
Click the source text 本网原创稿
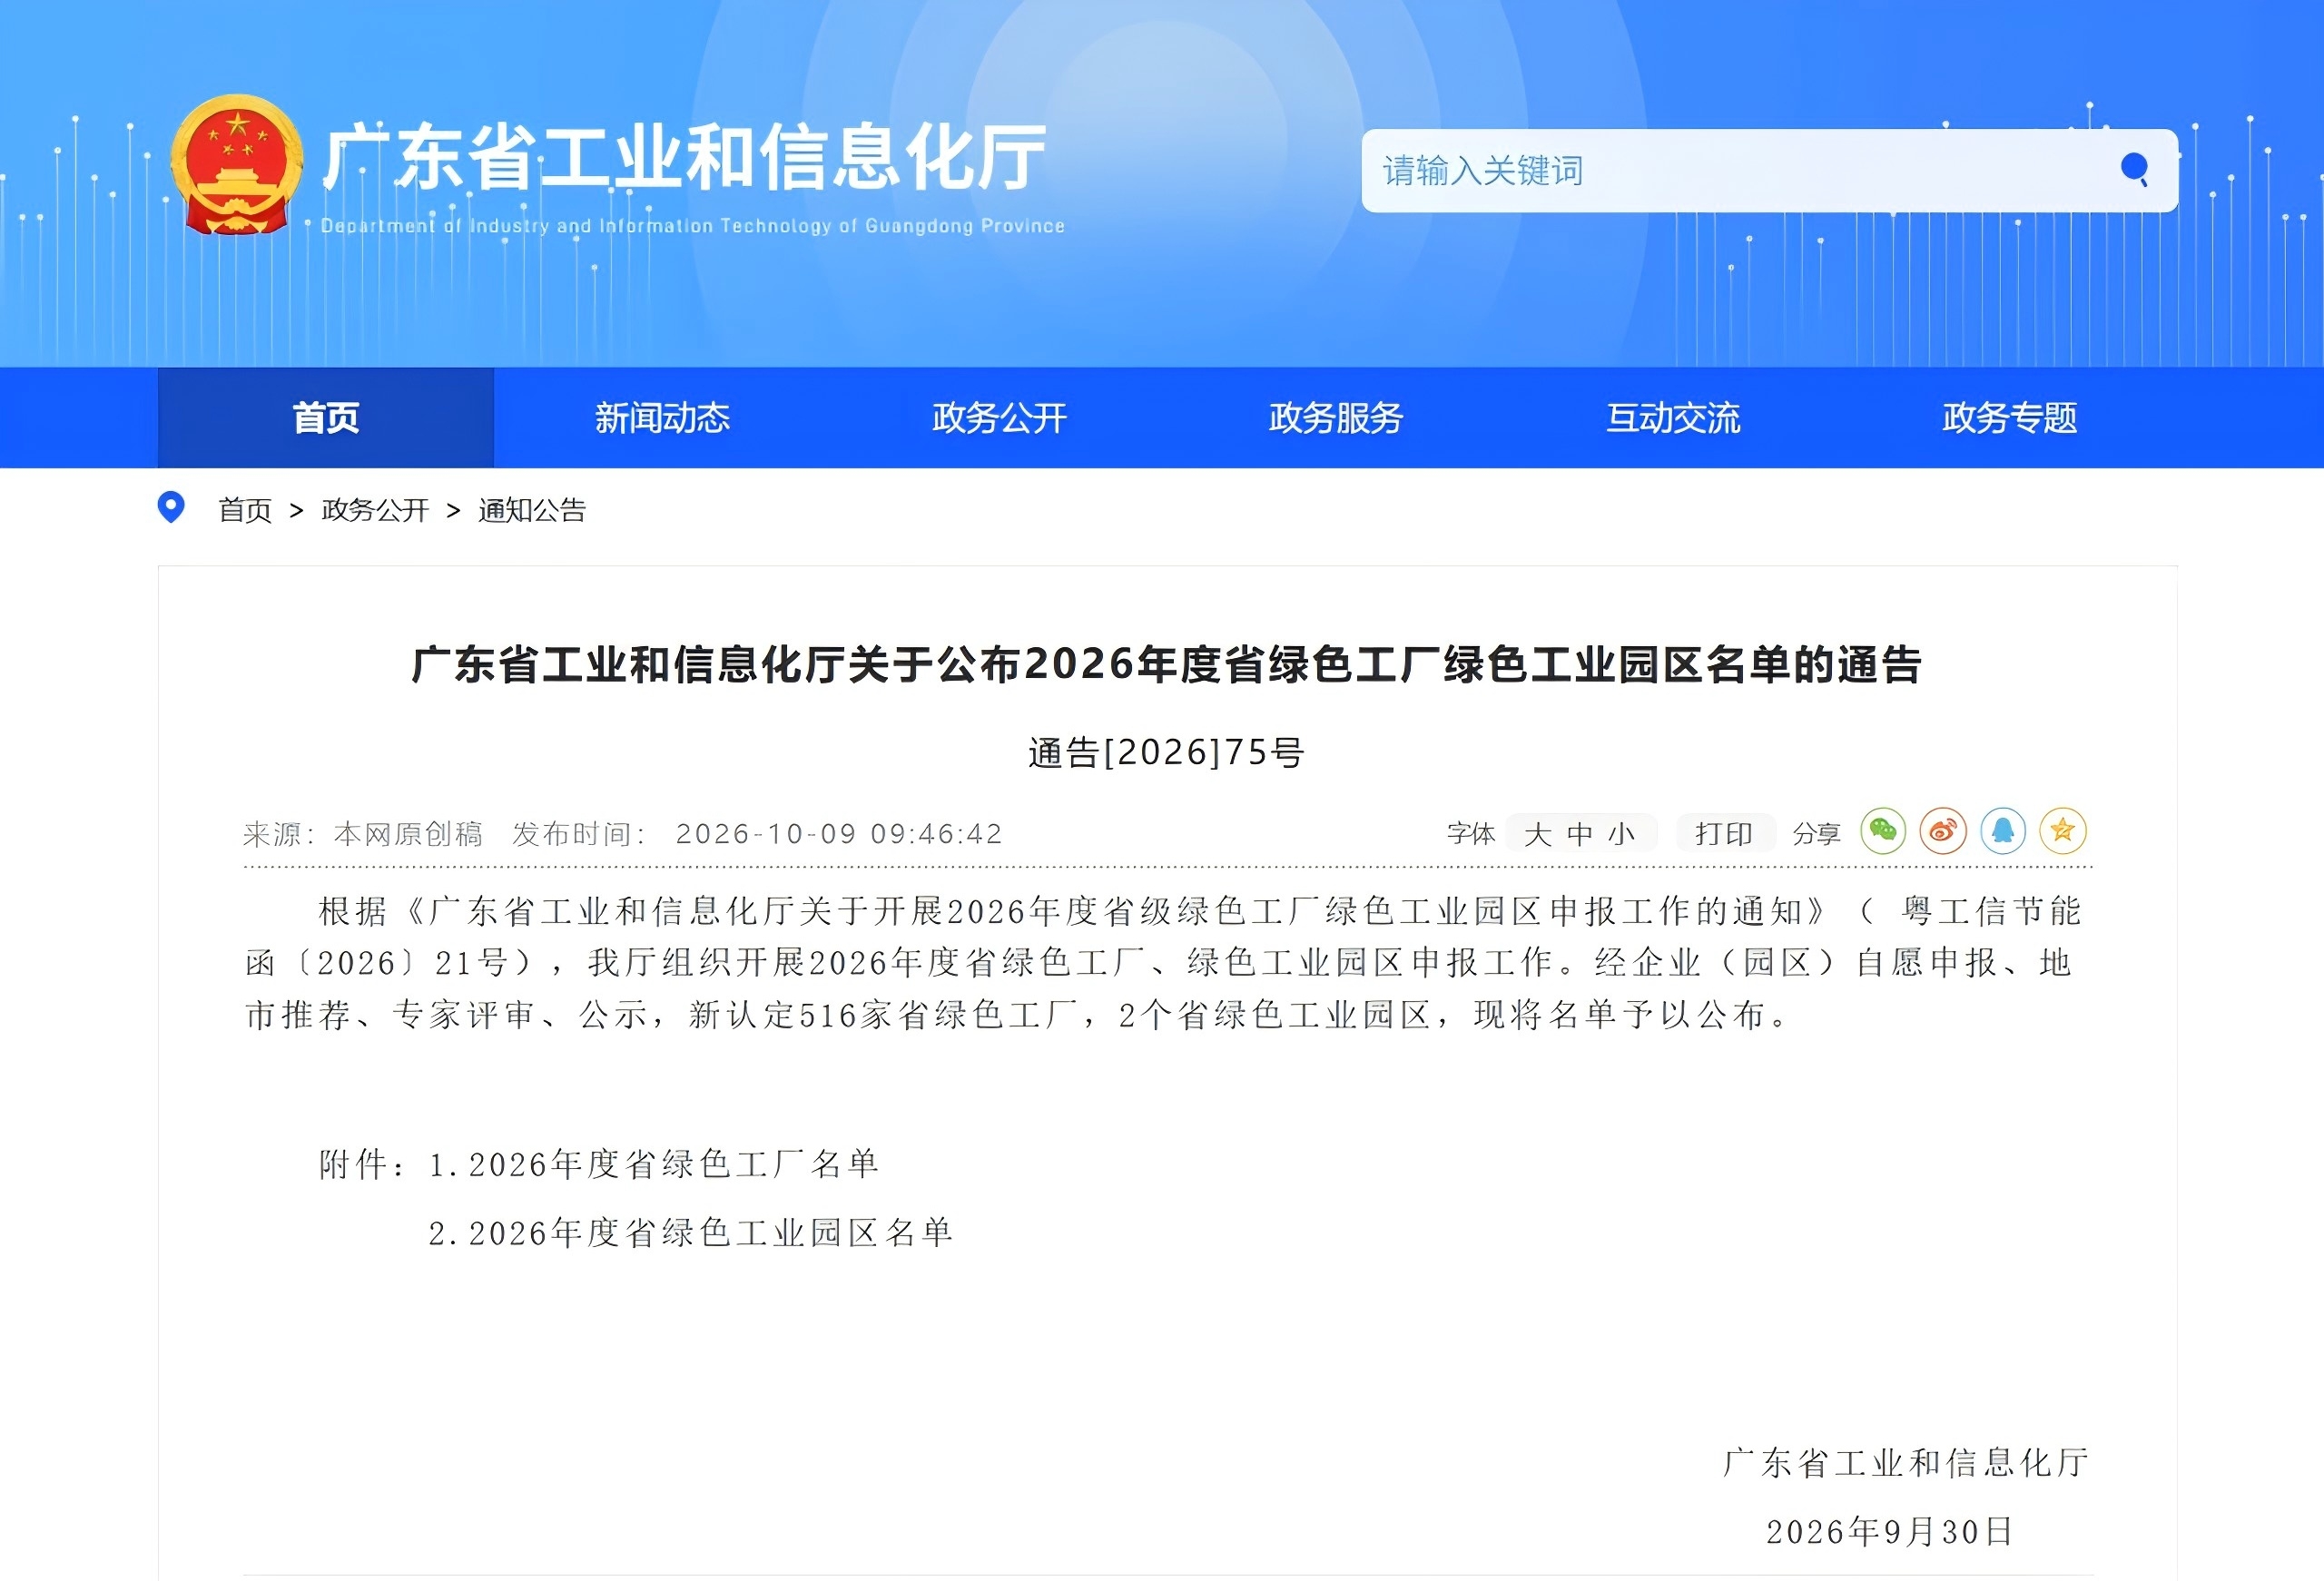[x=408, y=834]
